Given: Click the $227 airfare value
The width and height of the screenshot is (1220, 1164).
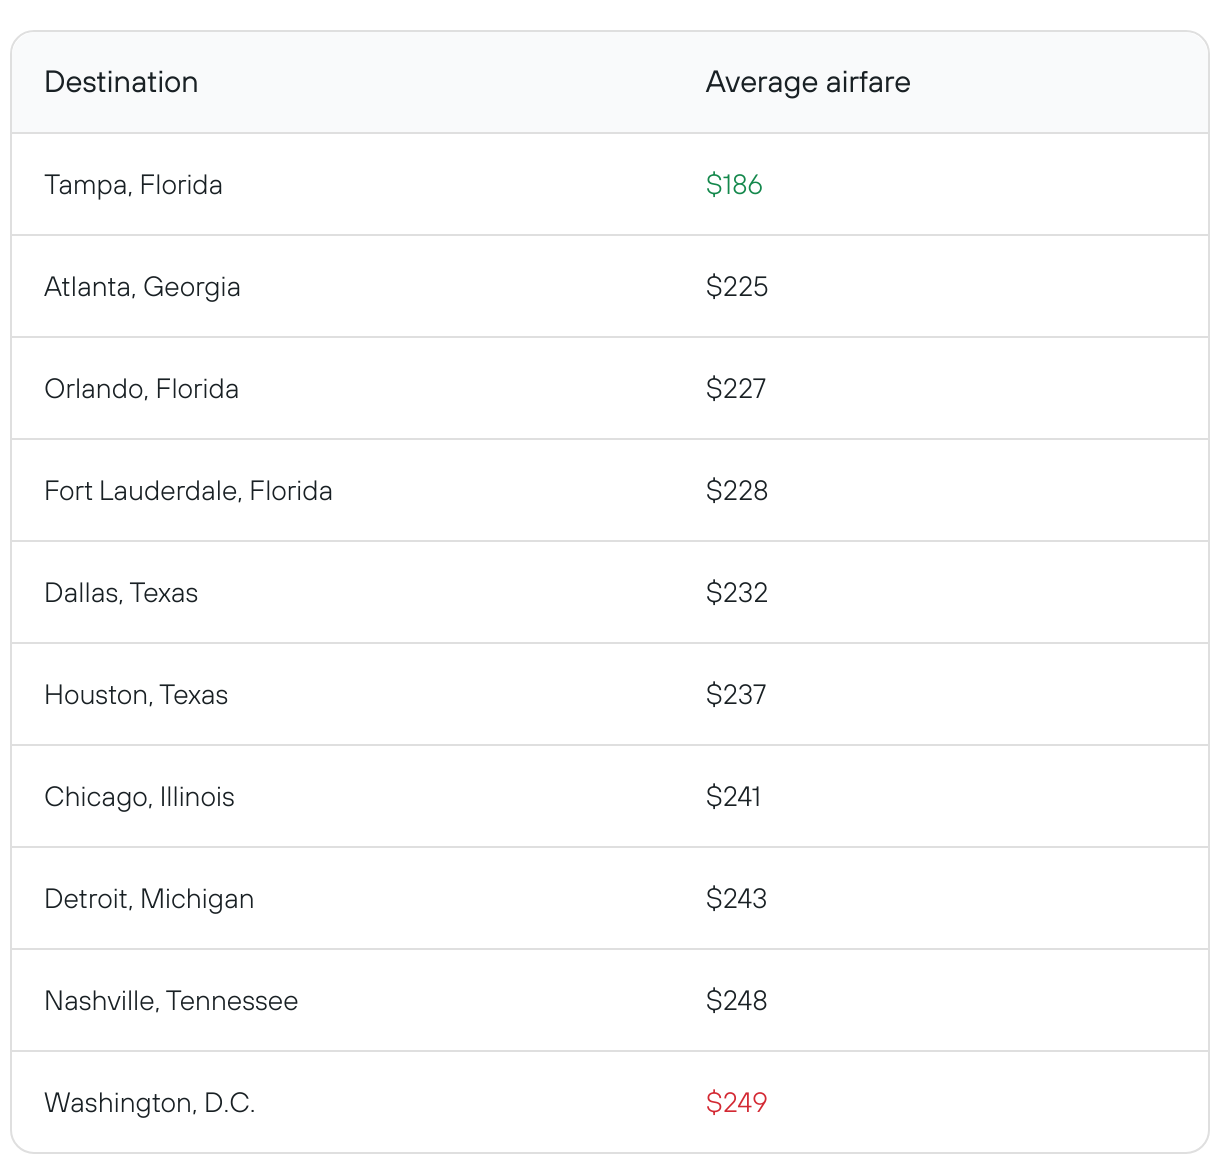Looking at the screenshot, I should tap(735, 389).
